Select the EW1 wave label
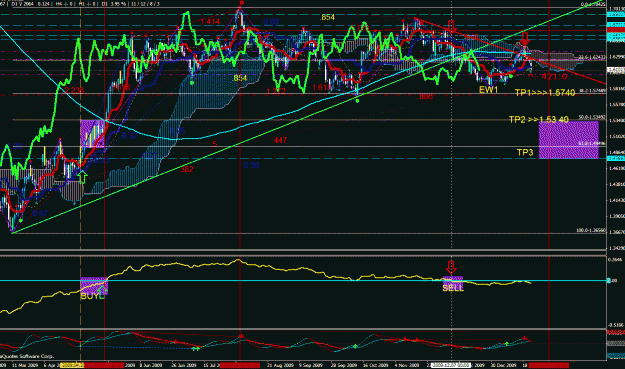The height and width of the screenshot is (369, 625). pos(488,90)
